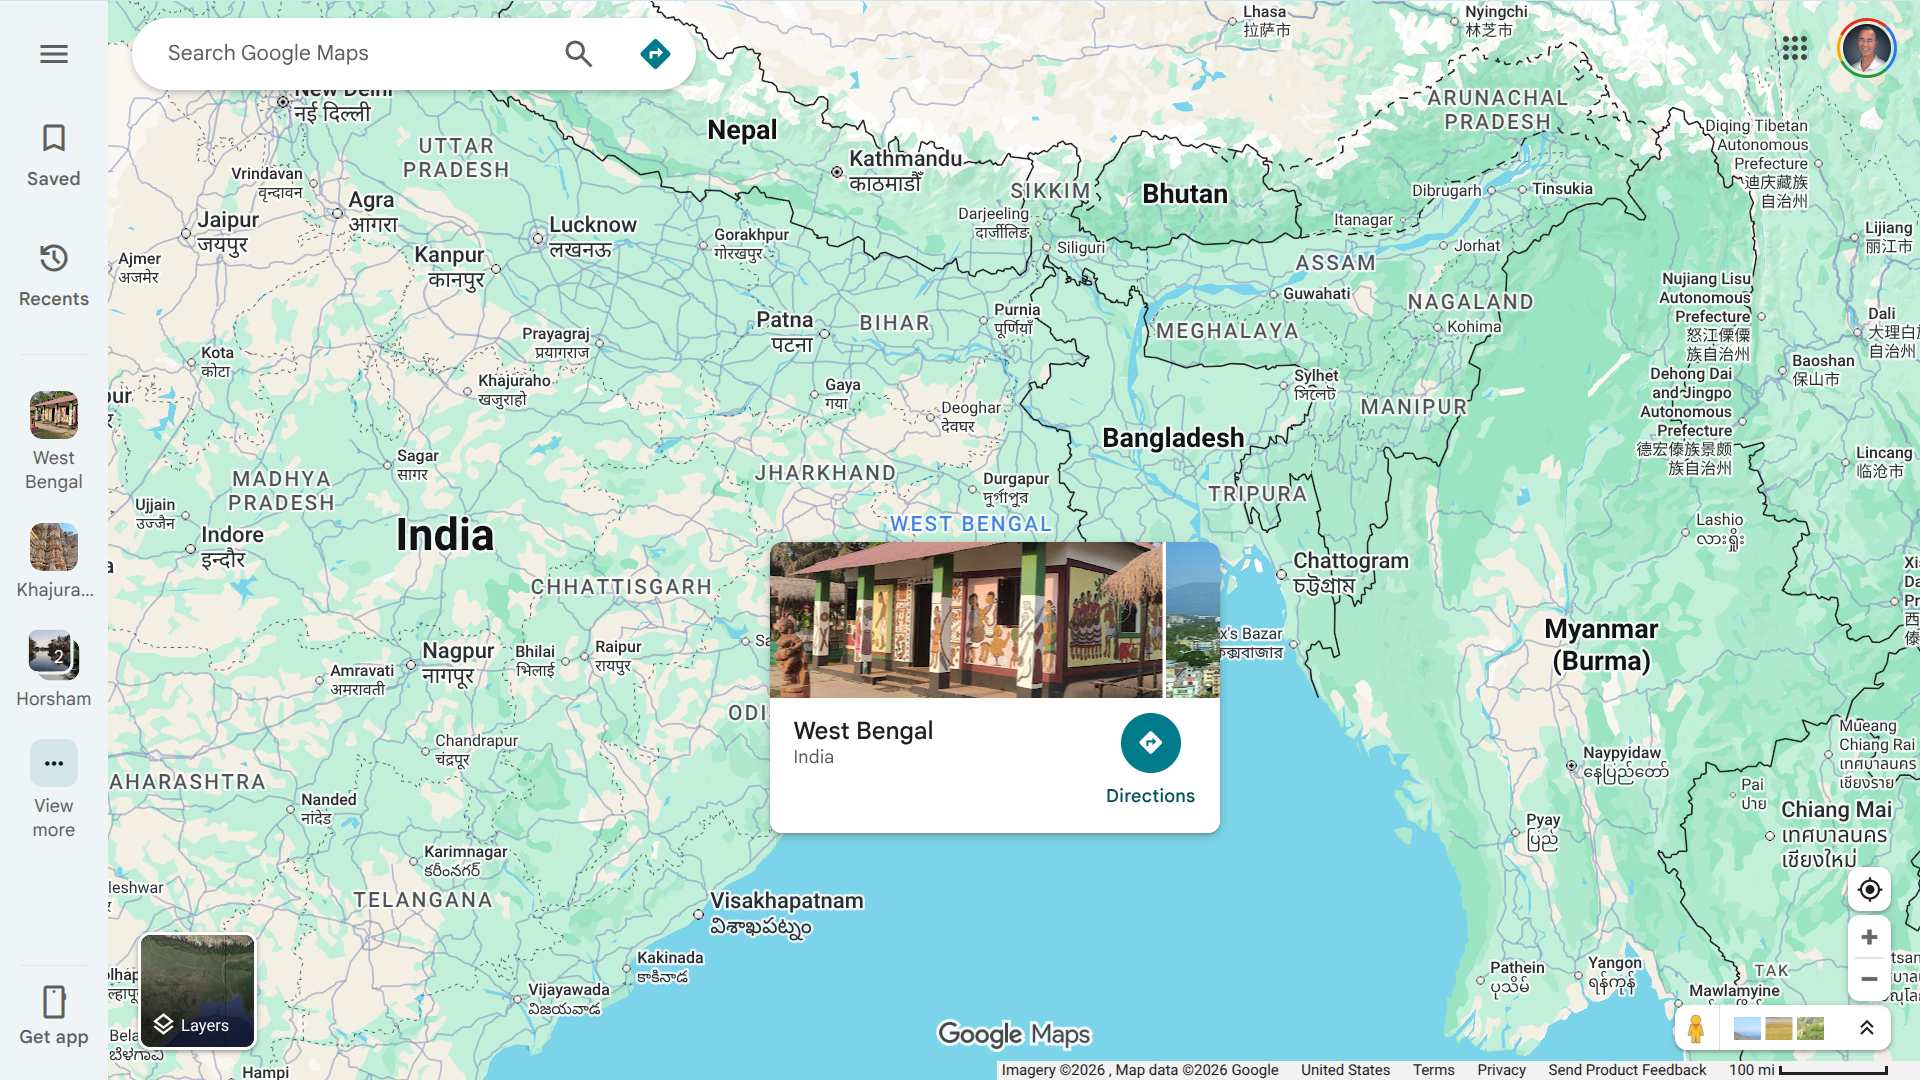Select Khajuraho recent place thumbnail

(54, 547)
